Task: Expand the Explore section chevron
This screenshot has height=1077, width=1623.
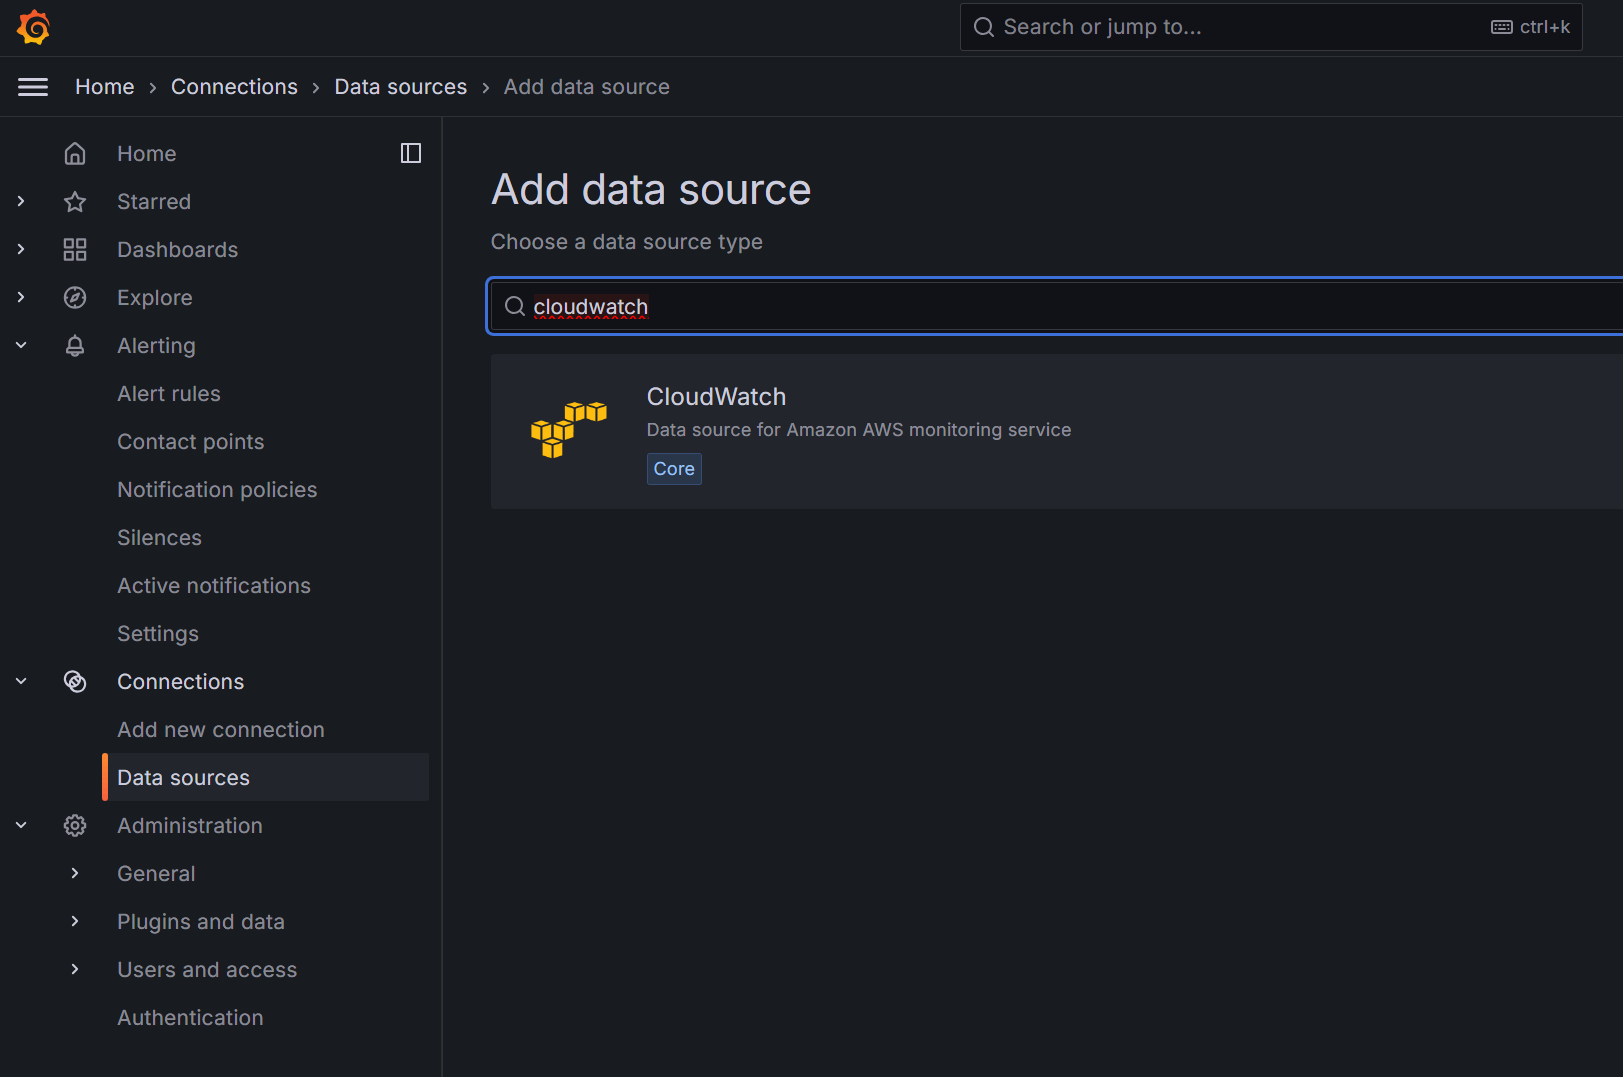Action: point(21,297)
